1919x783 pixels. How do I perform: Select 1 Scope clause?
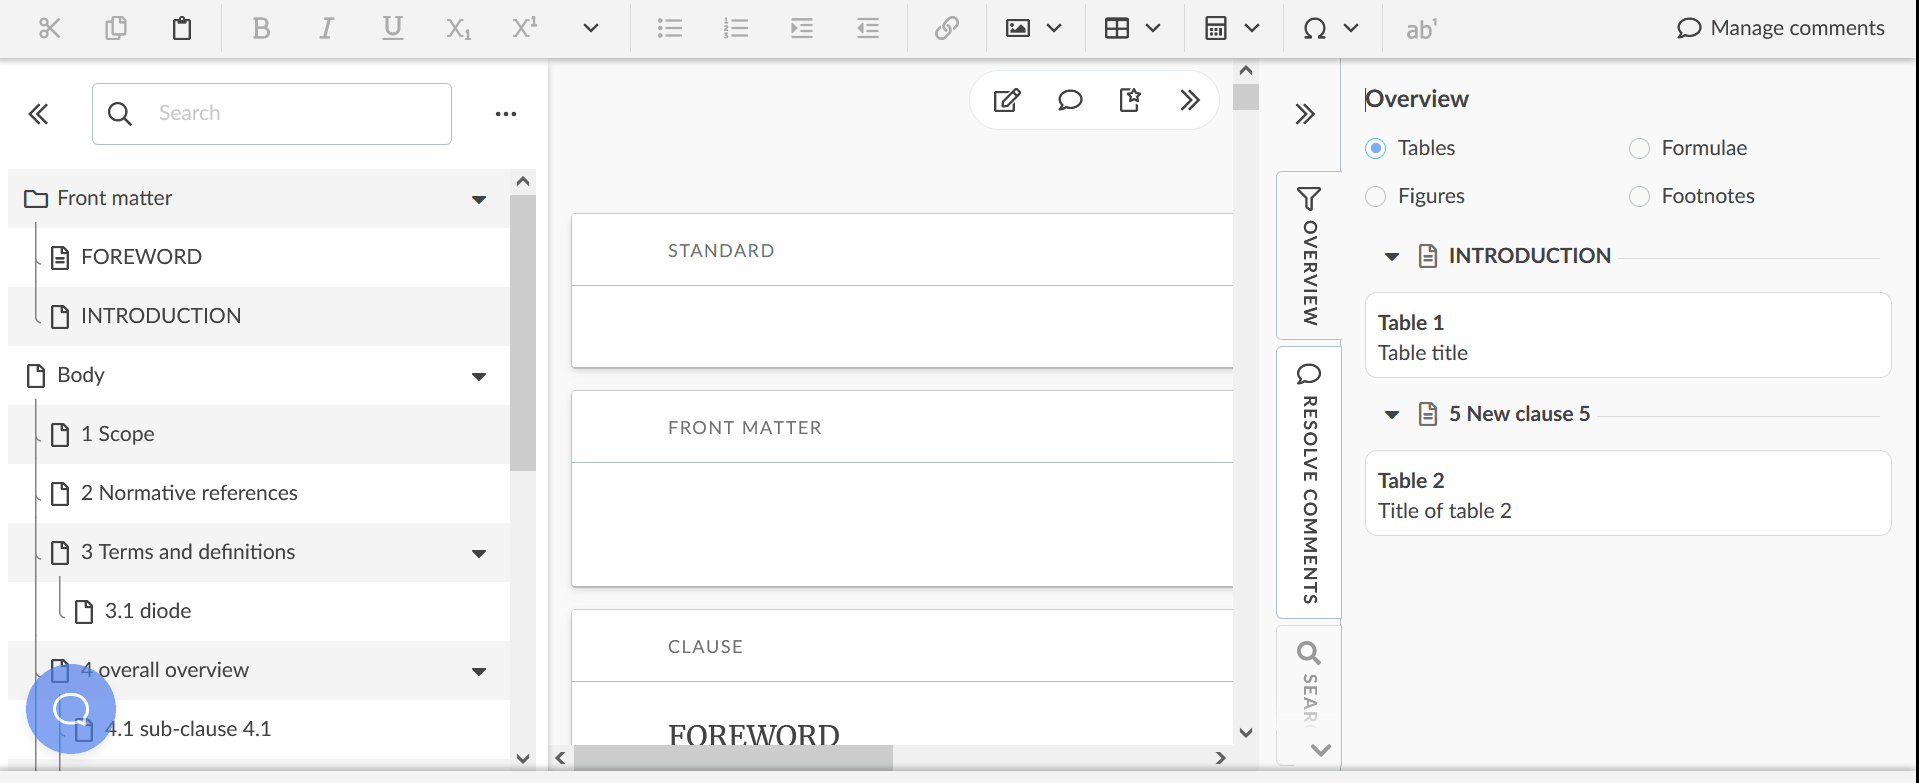tap(117, 434)
